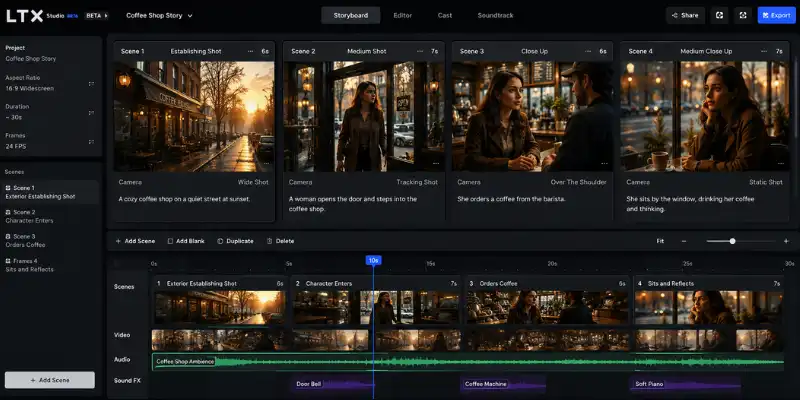Select Scene 3 Orders Coffee in sidebar
Screen dimensions: 800x400
[x=50, y=240]
